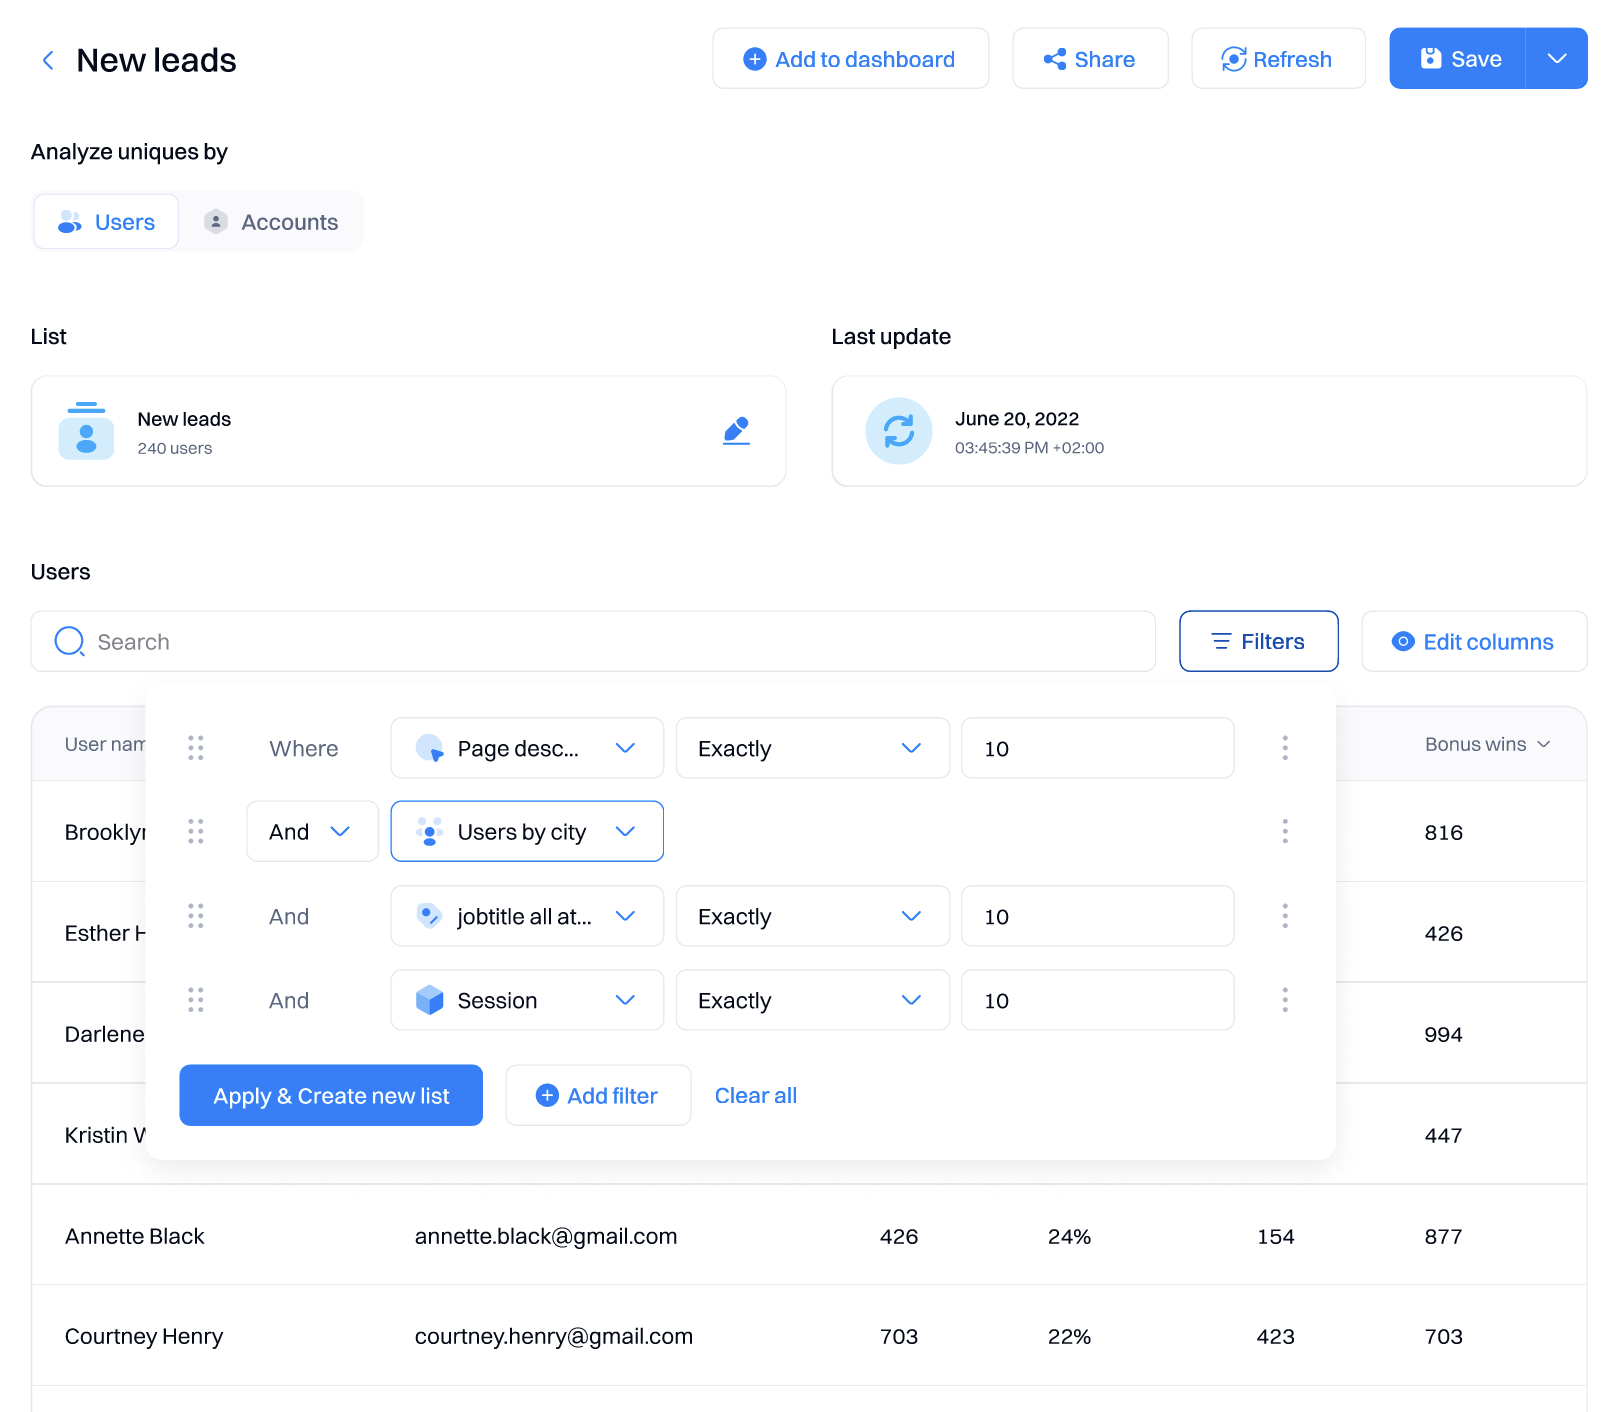Viewport: 1616px width, 1412px height.
Task: Sort by the Bonus wins column header
Action: (1487, 744)
